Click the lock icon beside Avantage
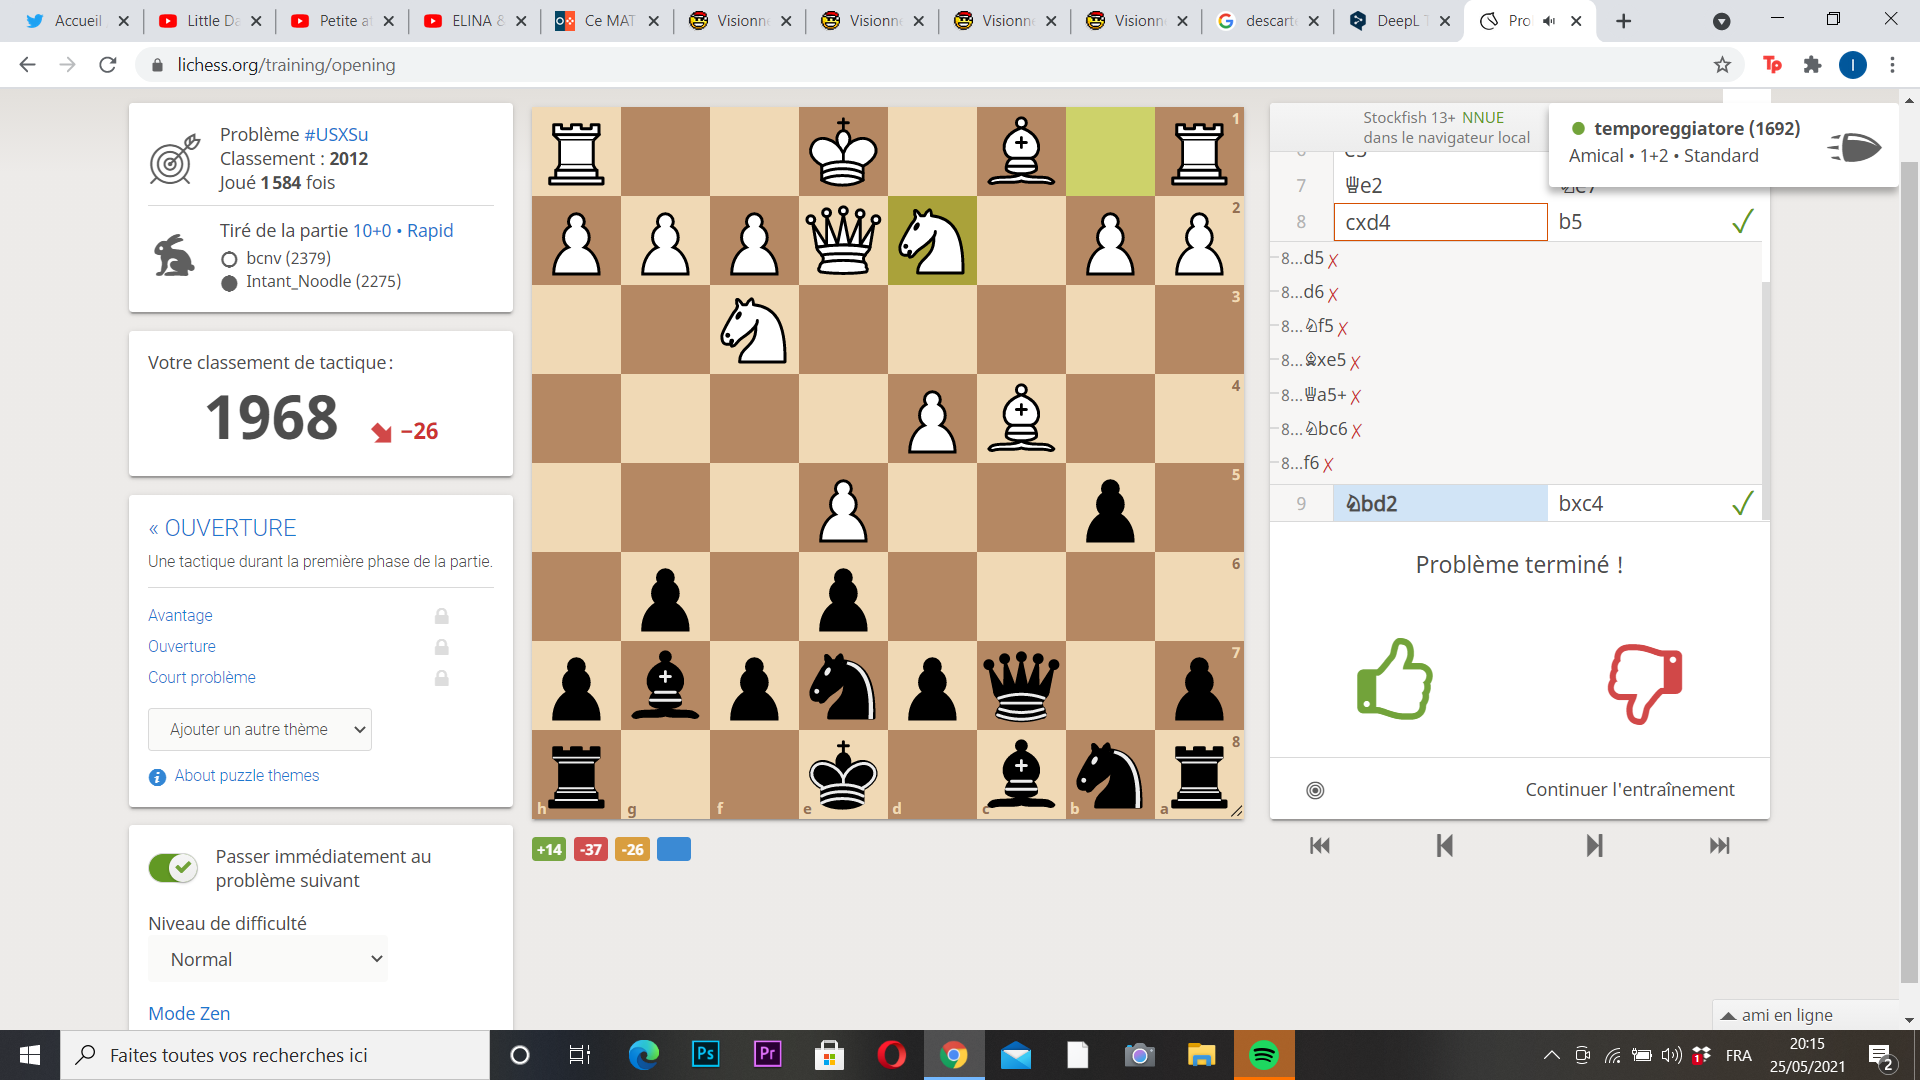This screenshot has height=1080, width=1920. coord(441,616)
